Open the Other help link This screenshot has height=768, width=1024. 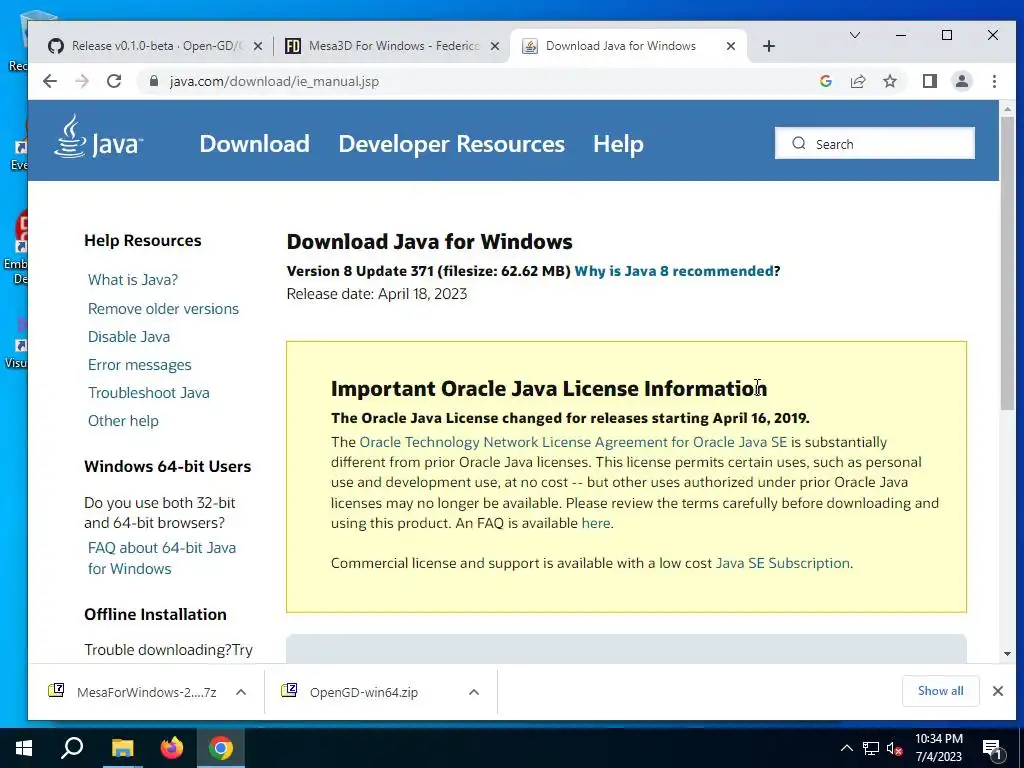coord(123,421)
